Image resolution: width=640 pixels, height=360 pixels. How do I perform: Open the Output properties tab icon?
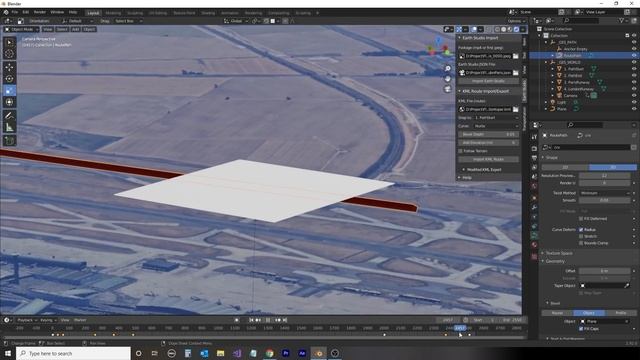click(534, 158)
